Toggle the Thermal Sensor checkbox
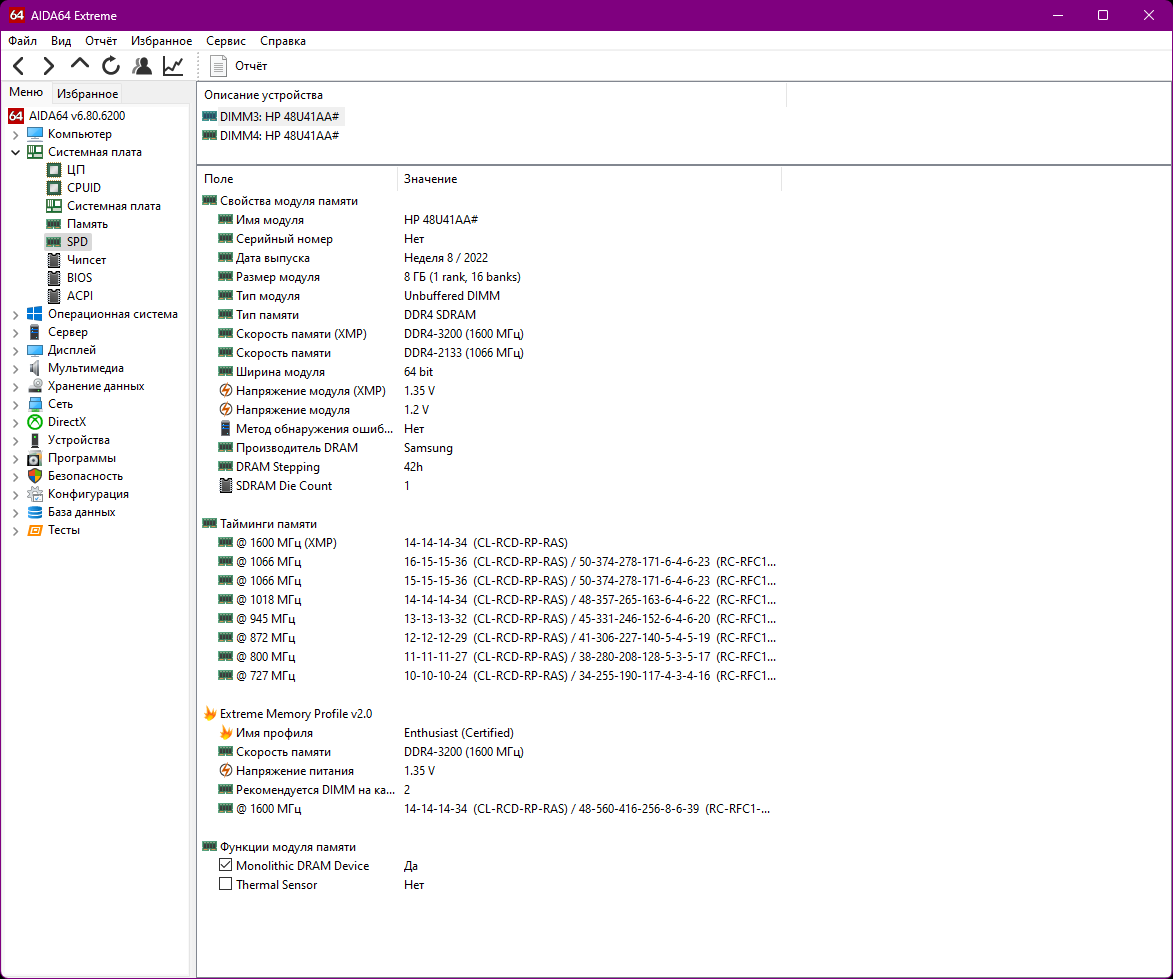The width and height of the screenshot is (1173, 979). (225, 884)
